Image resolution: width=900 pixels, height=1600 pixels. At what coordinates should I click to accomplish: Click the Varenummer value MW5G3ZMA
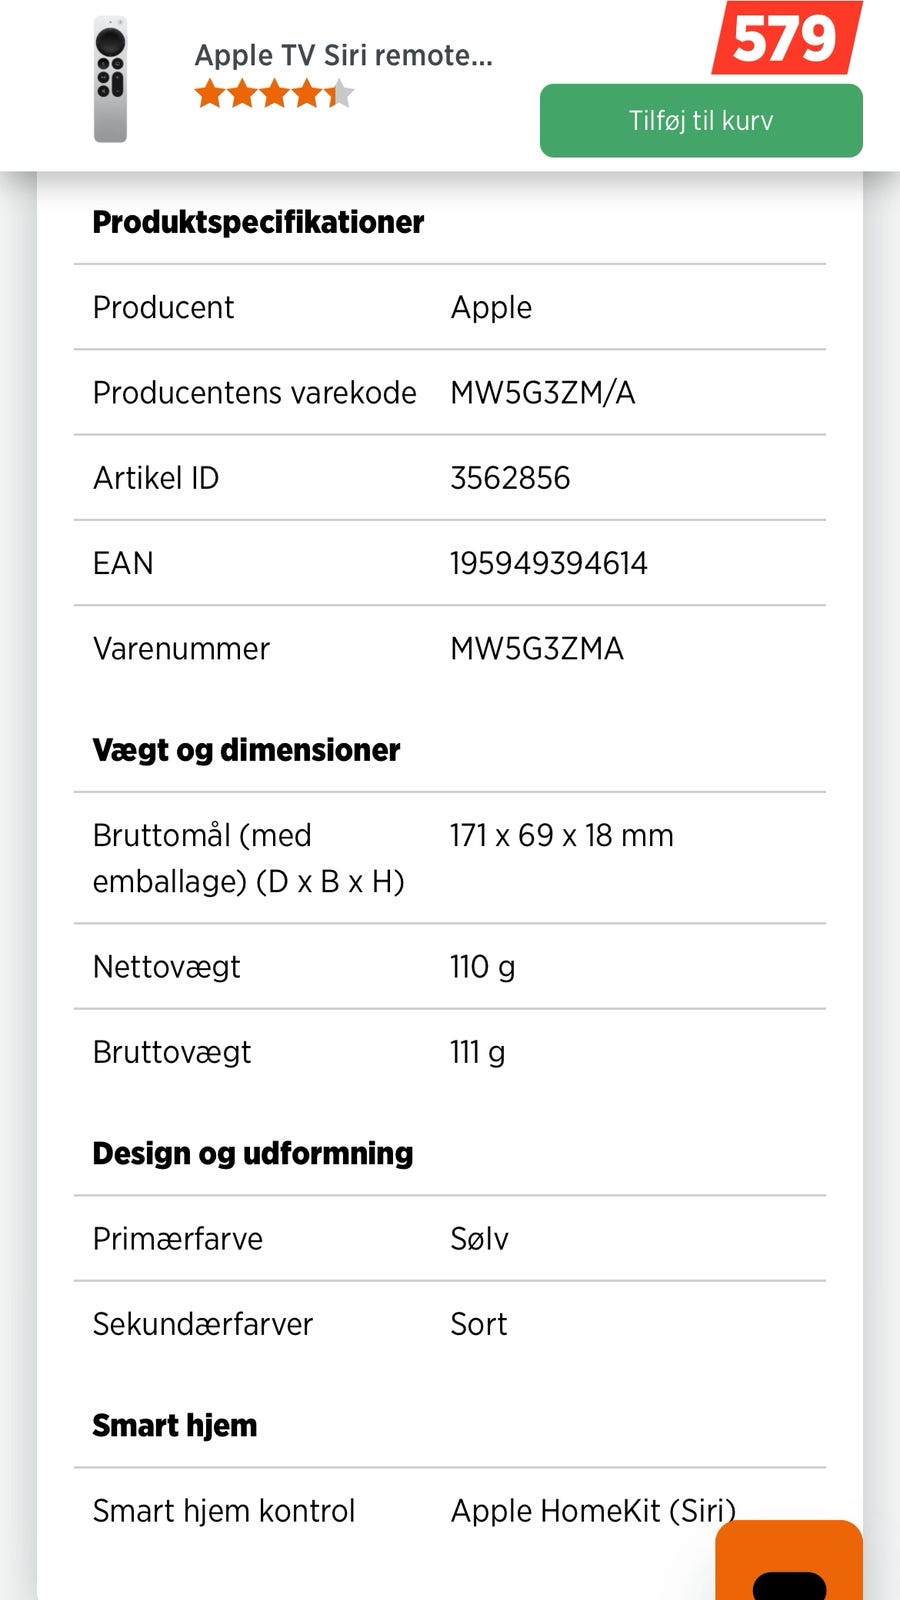pyautogui.click(x=537, y=649)
